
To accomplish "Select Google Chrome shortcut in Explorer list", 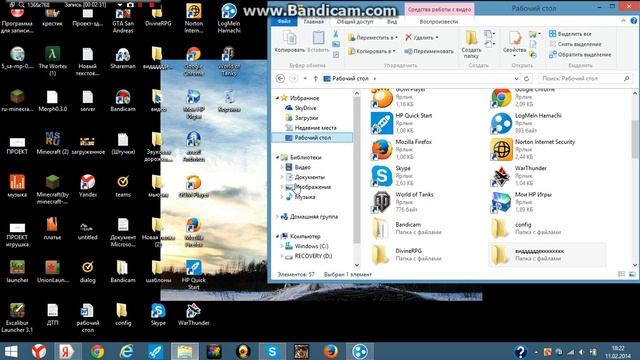I will pos(527,97).
